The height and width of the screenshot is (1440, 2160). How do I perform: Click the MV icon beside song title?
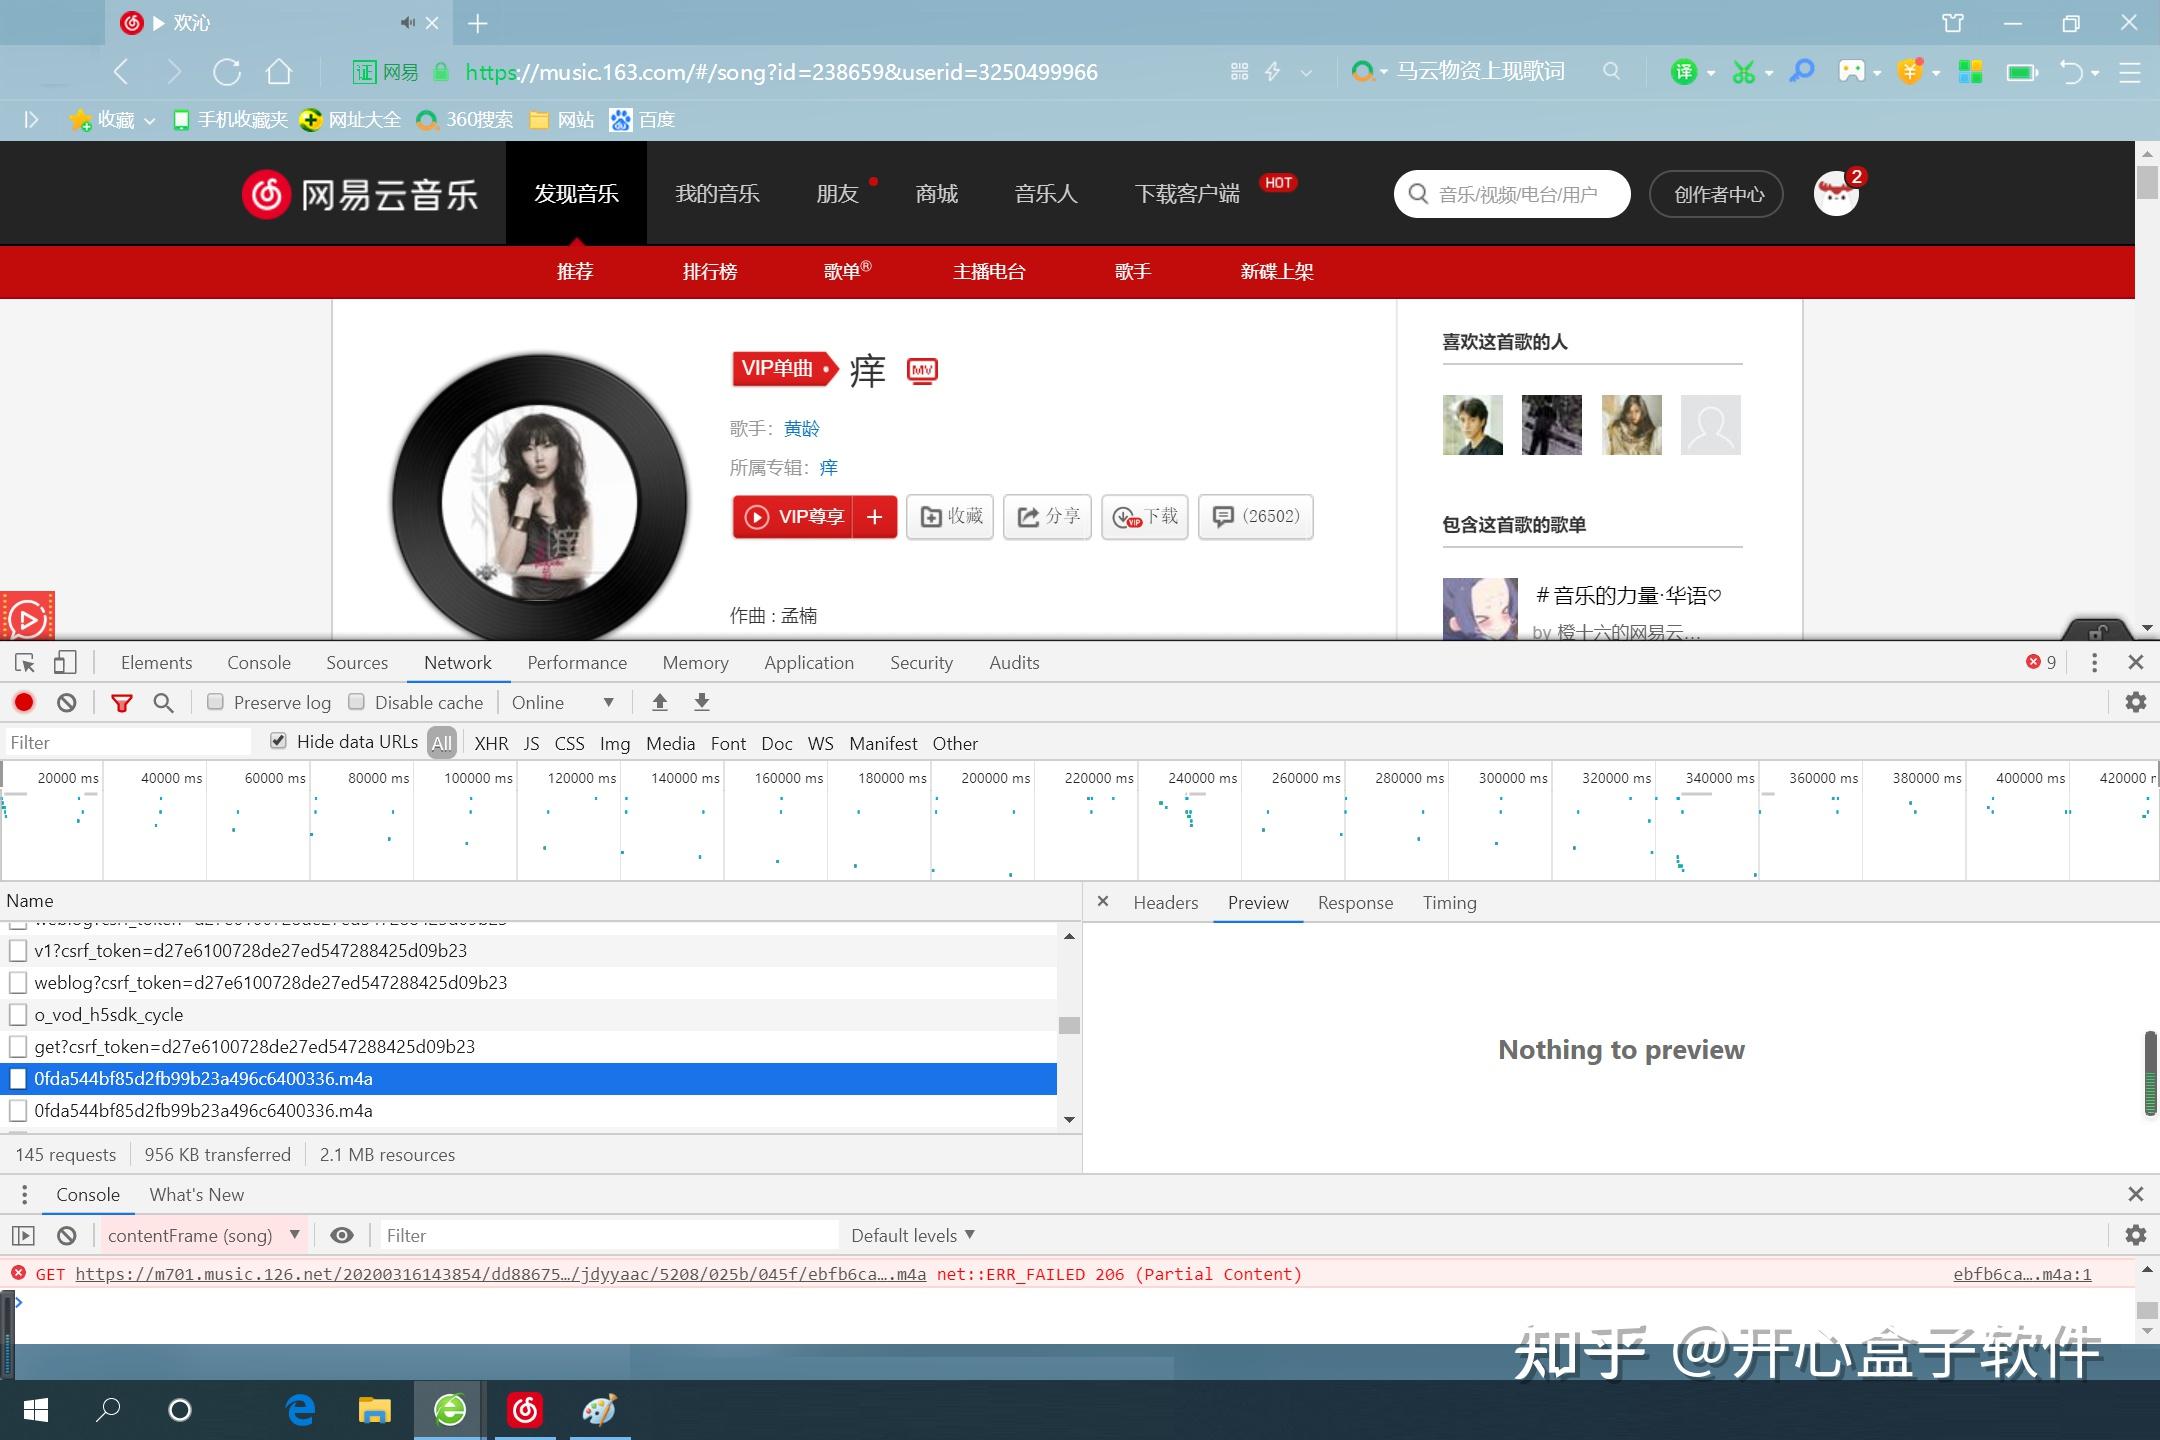[x=921, y=371]
